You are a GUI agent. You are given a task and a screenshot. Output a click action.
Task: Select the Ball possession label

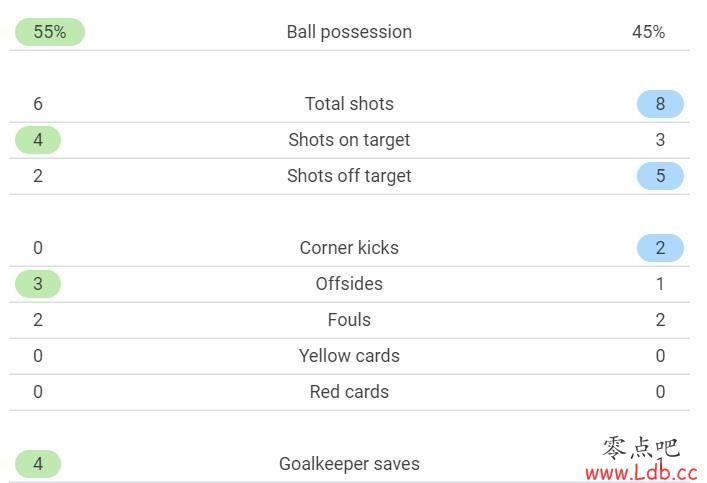pyautogui.click(x=349, y=32)
